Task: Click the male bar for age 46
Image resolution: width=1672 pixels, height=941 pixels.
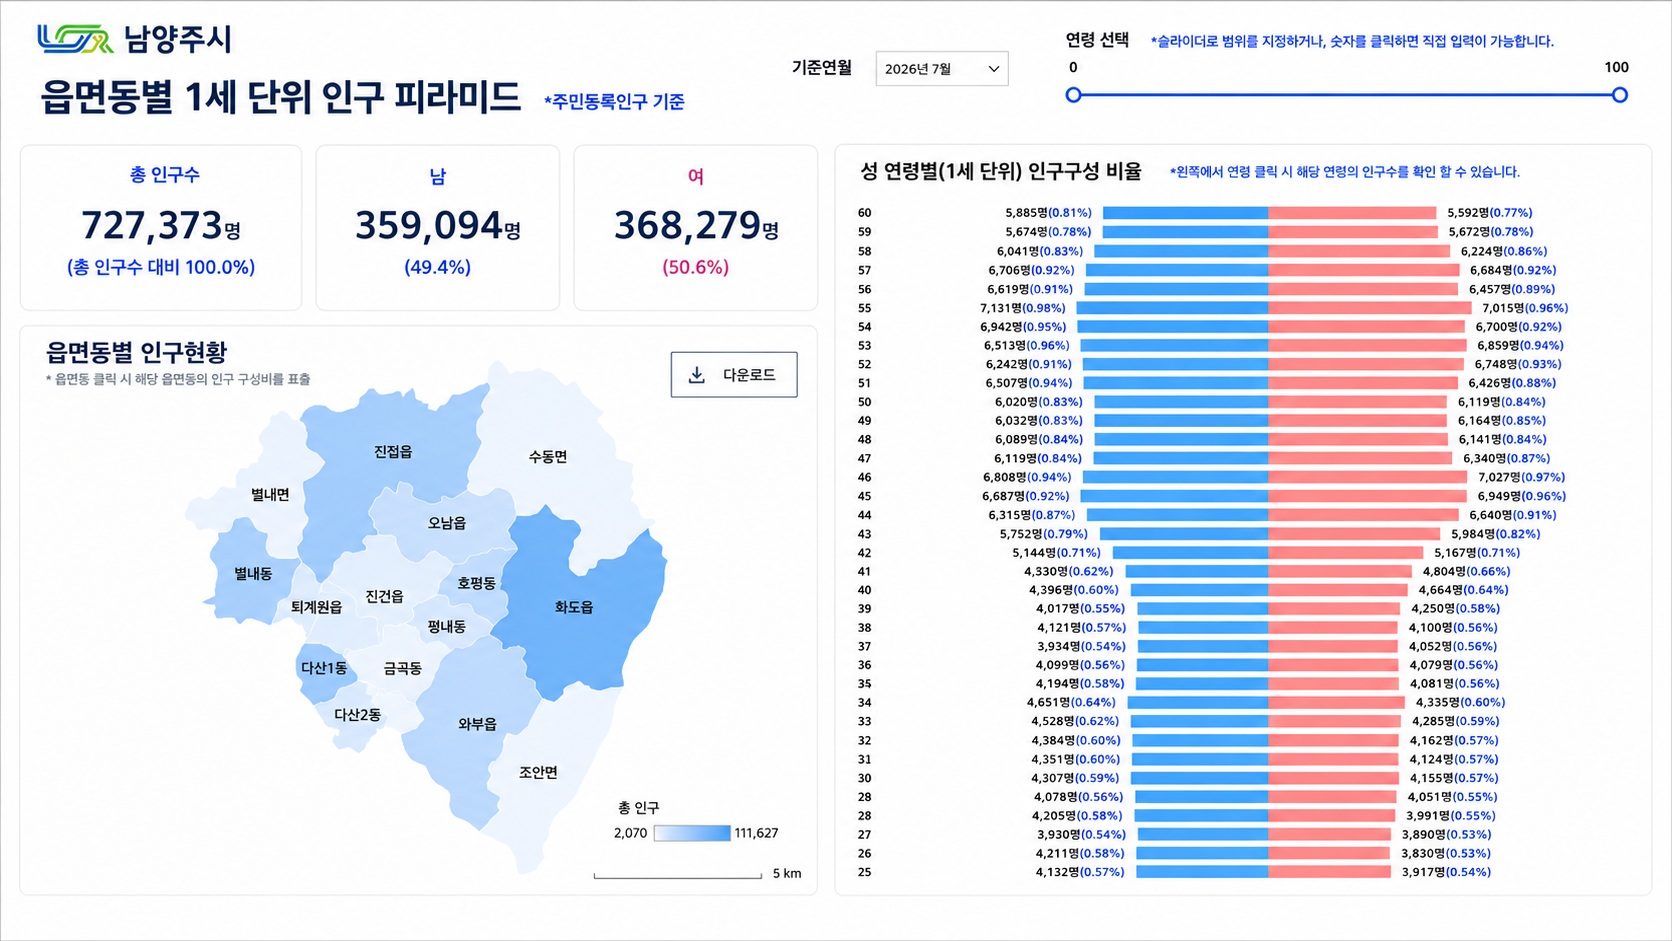Action: click(1175, 477)
